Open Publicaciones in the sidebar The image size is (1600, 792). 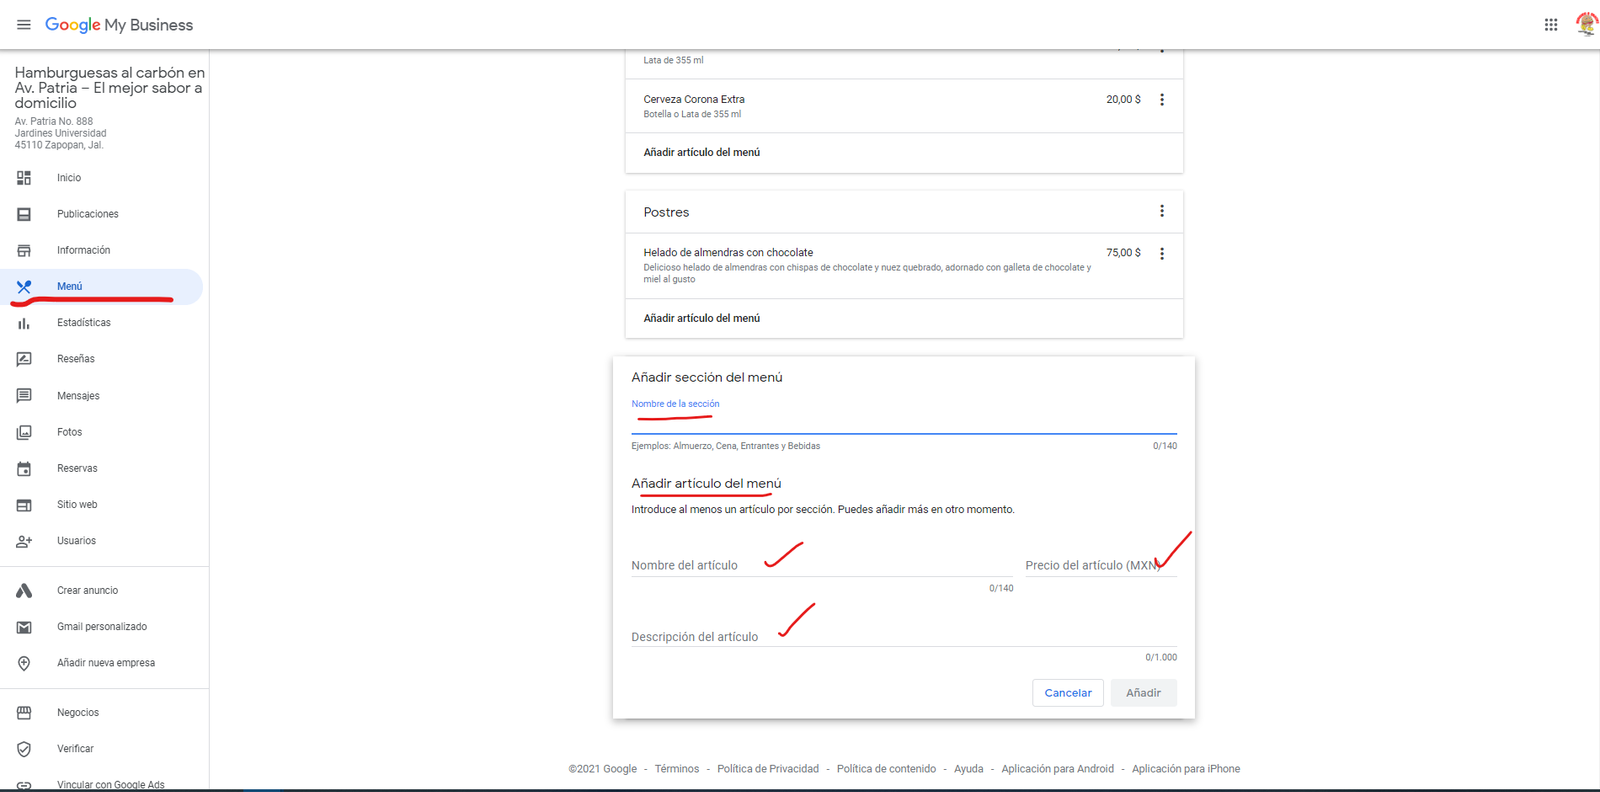[x=87, y=214]
